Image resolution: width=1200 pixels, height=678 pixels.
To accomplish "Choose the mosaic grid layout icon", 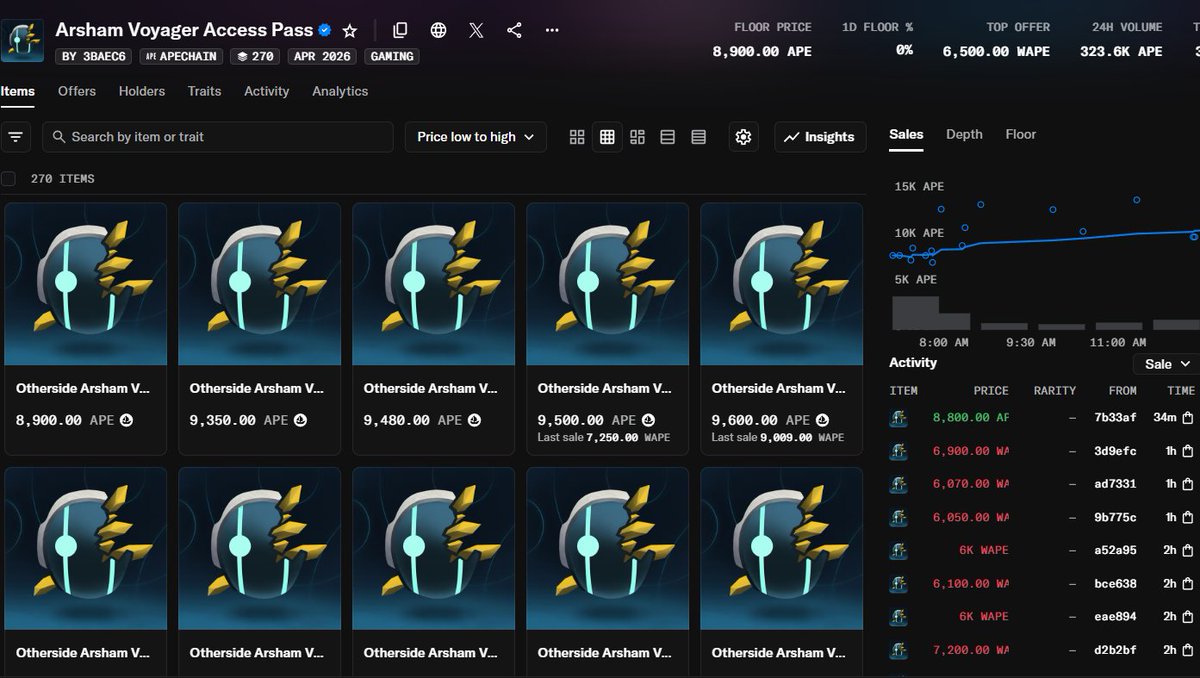I will (x=637, y=137).
